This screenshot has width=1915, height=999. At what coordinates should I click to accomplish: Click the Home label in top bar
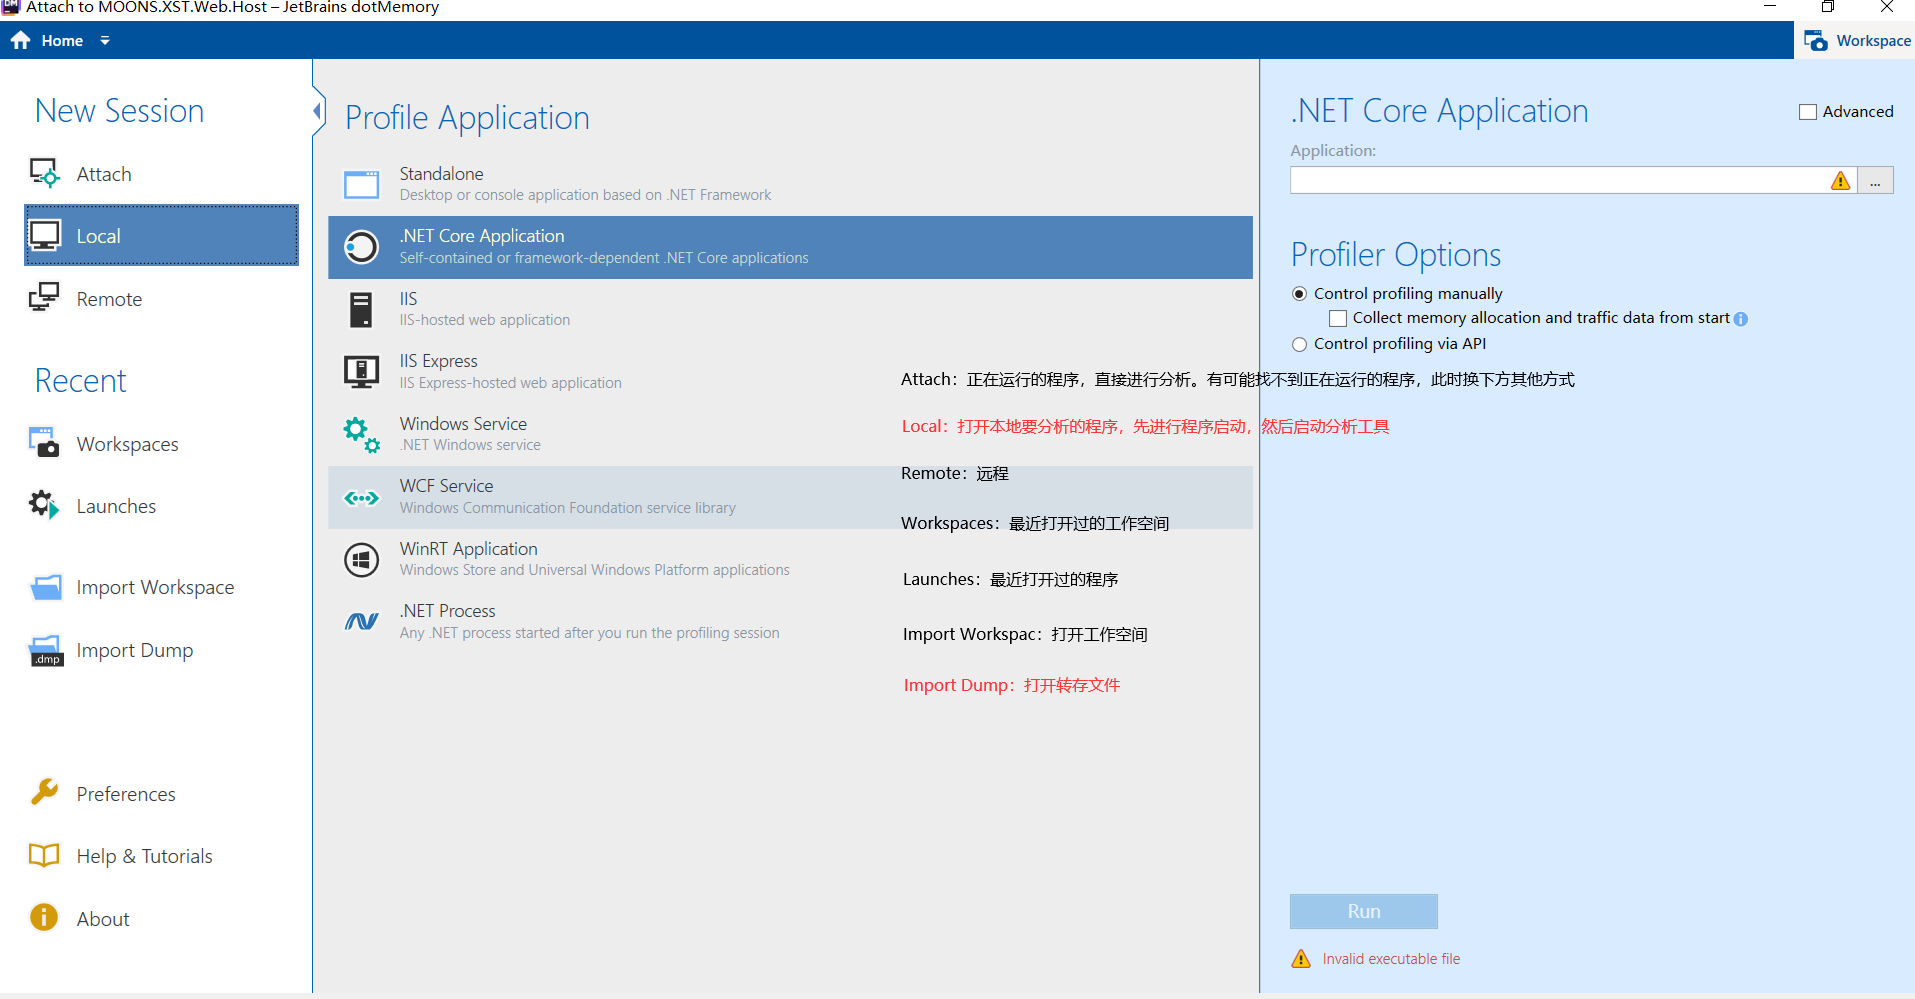pyautogui.click(x=62, y=41)
